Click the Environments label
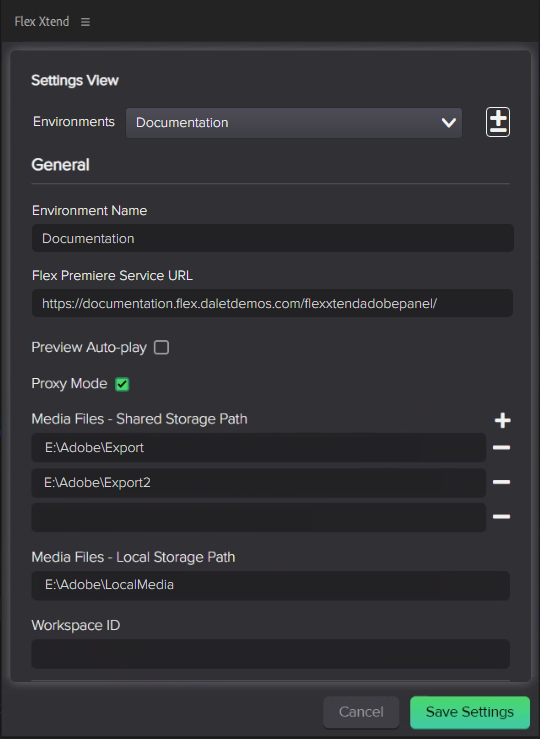The image size is (540, 739). [74, 122]
